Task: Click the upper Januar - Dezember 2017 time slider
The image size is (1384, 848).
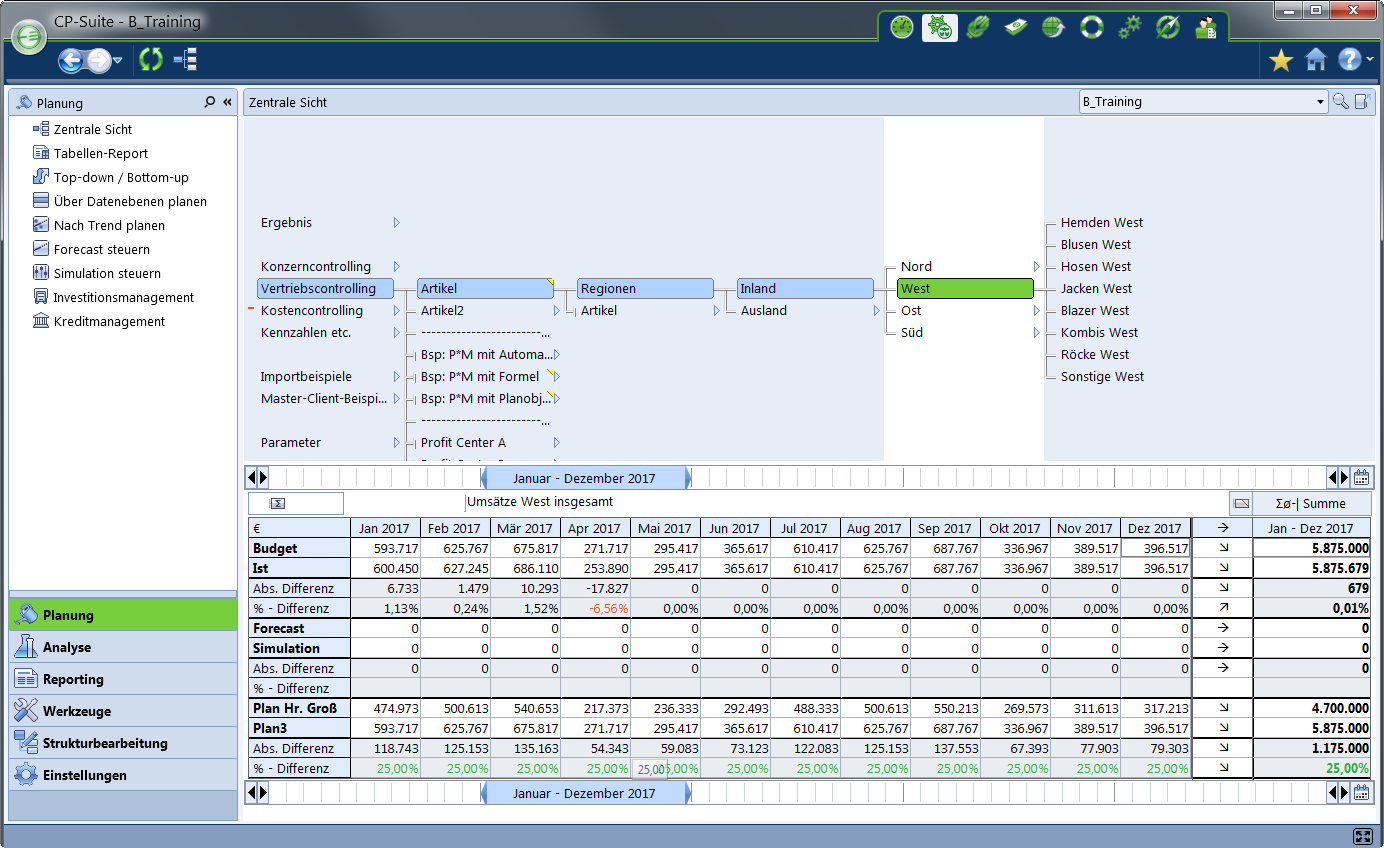Action: (x=585, y=478)
